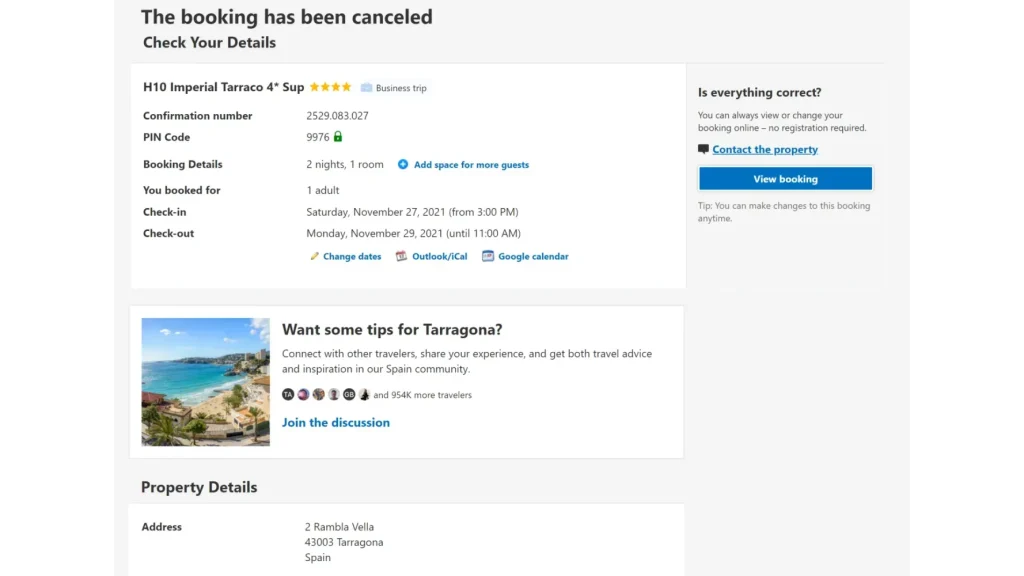Click the confirmation number 2529.083.027
This screenshot has width=1024, height=576.
[337, 116]
